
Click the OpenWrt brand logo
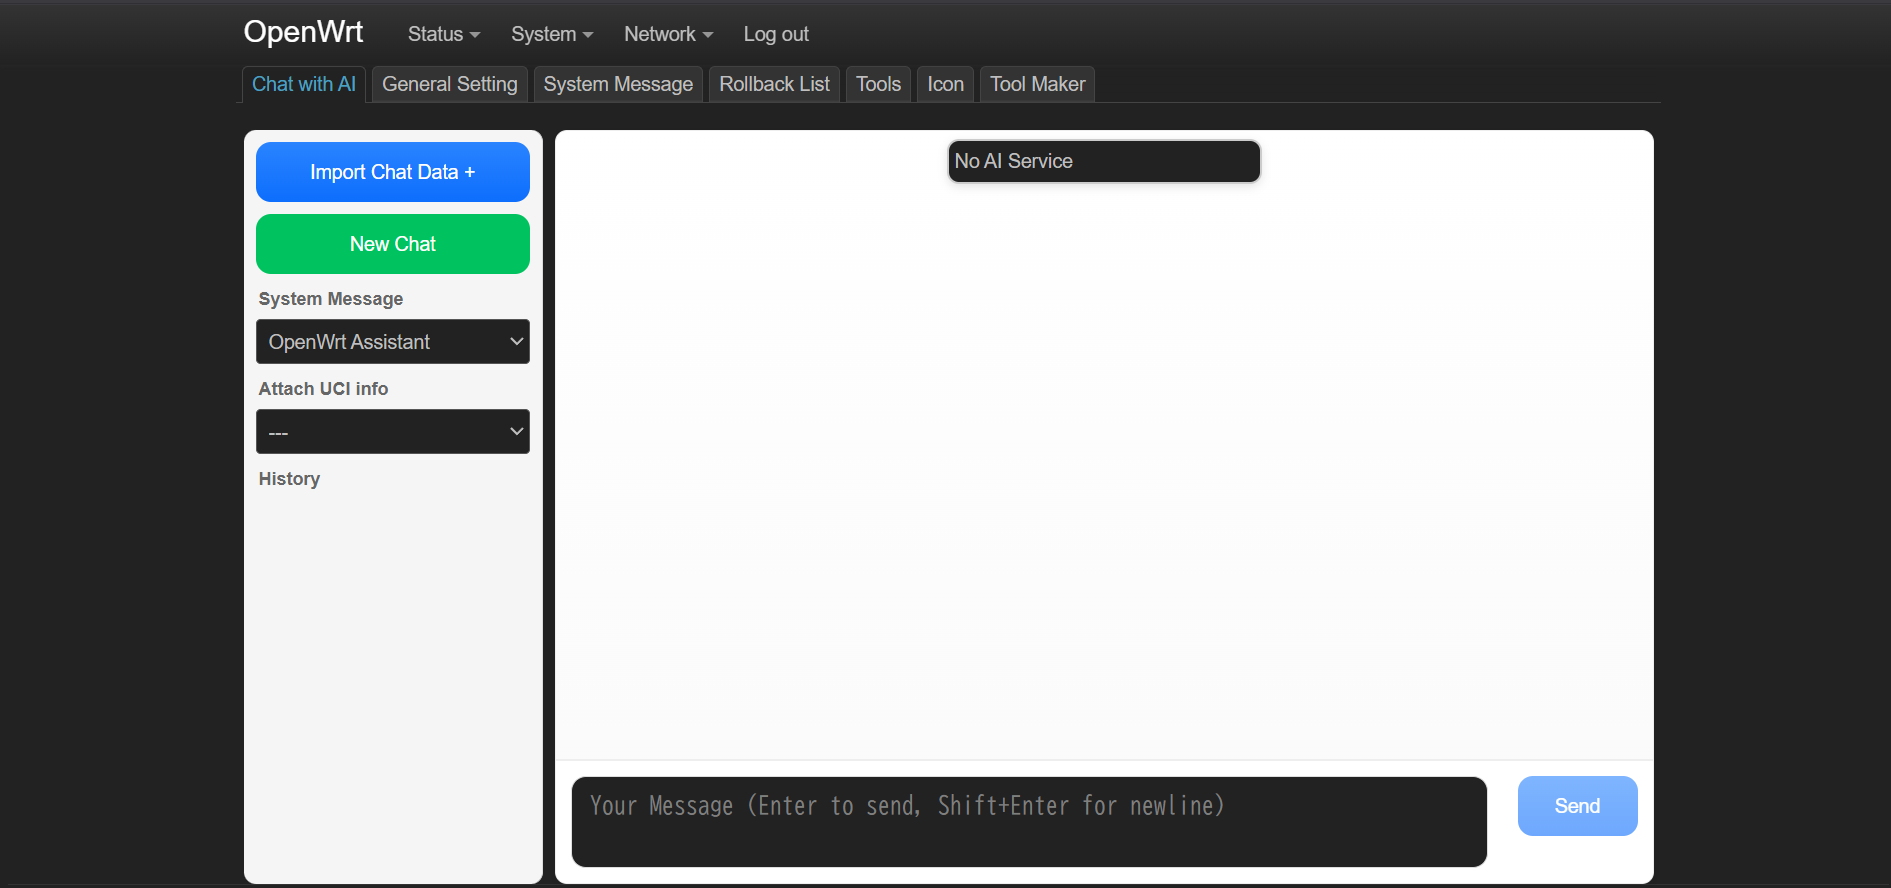[303, 32]
